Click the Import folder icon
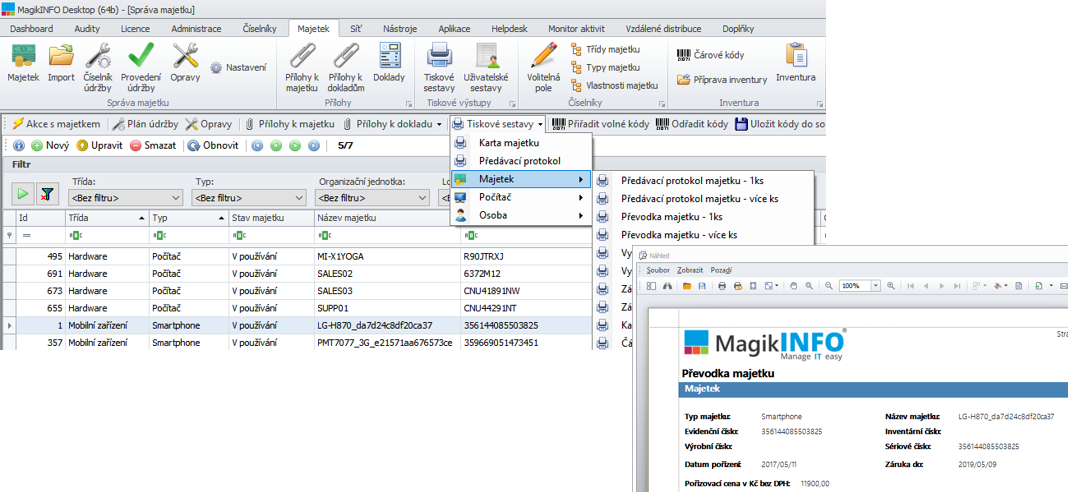Screen dimensions: 1068x492 coord(61,63)
